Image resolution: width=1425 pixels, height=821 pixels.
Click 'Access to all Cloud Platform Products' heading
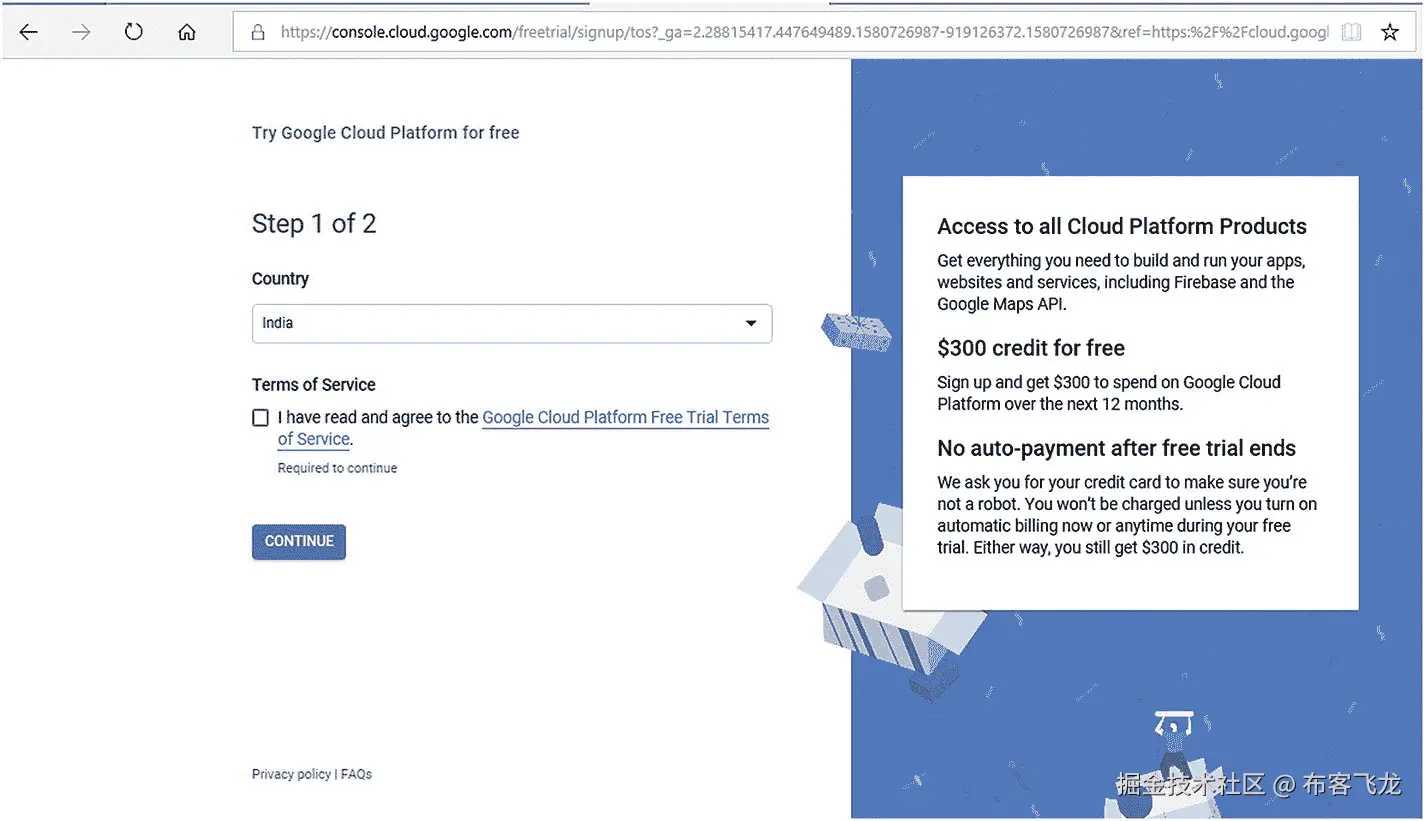1122,226
